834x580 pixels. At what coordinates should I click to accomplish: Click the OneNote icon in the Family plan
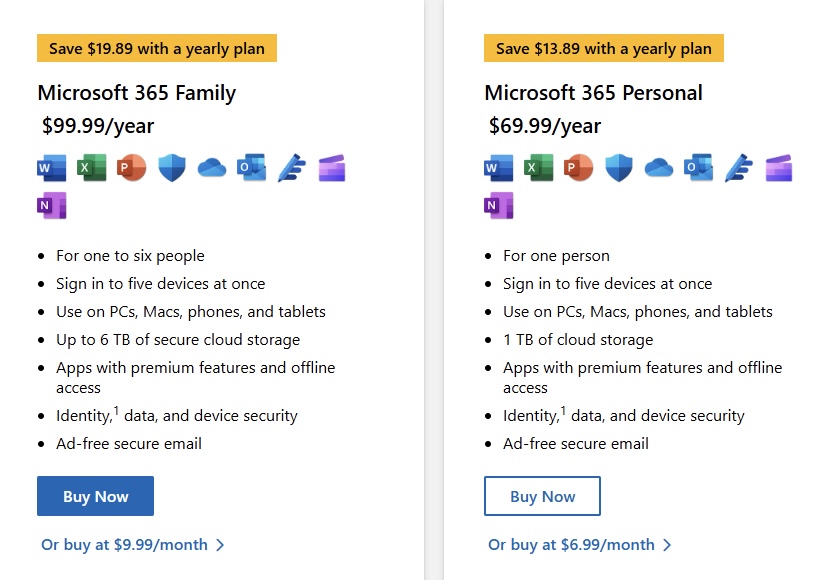tap(52, 205)
